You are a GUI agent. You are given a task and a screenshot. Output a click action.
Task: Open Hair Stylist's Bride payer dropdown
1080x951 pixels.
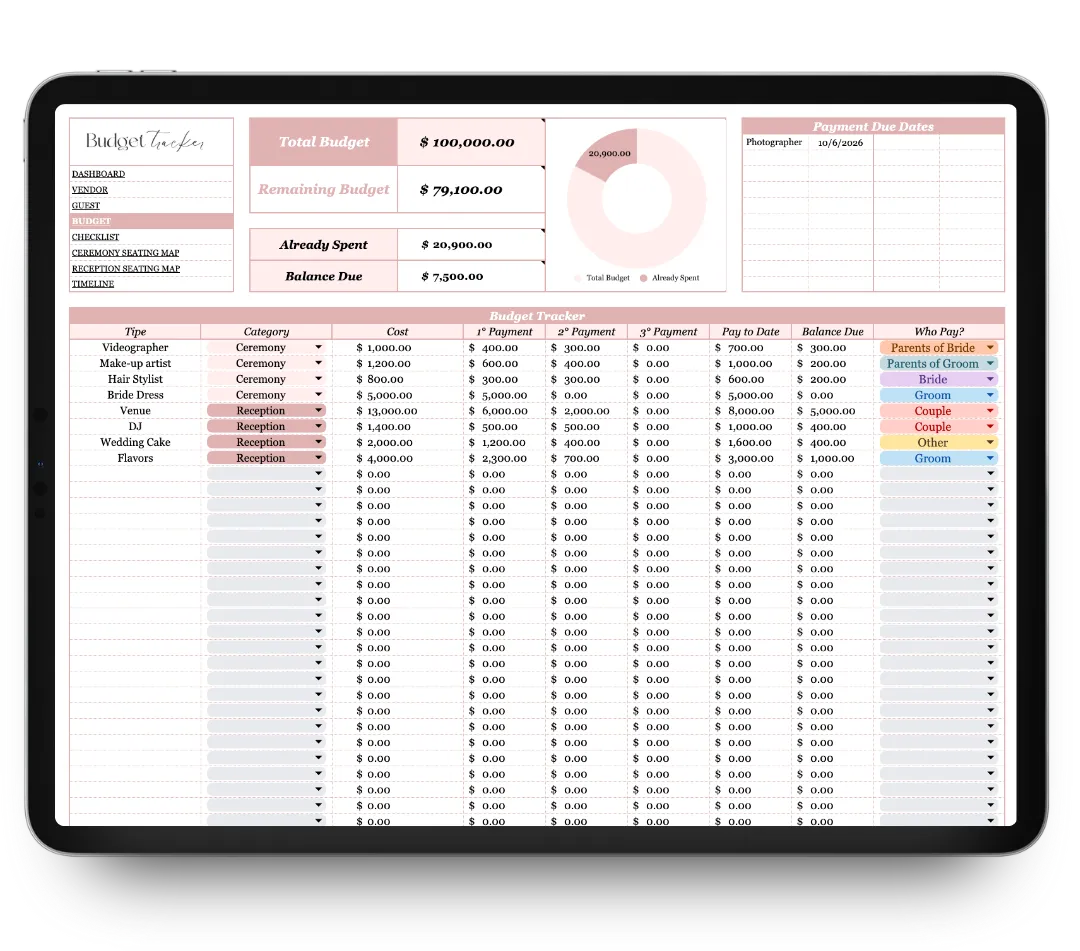[990, 380]
